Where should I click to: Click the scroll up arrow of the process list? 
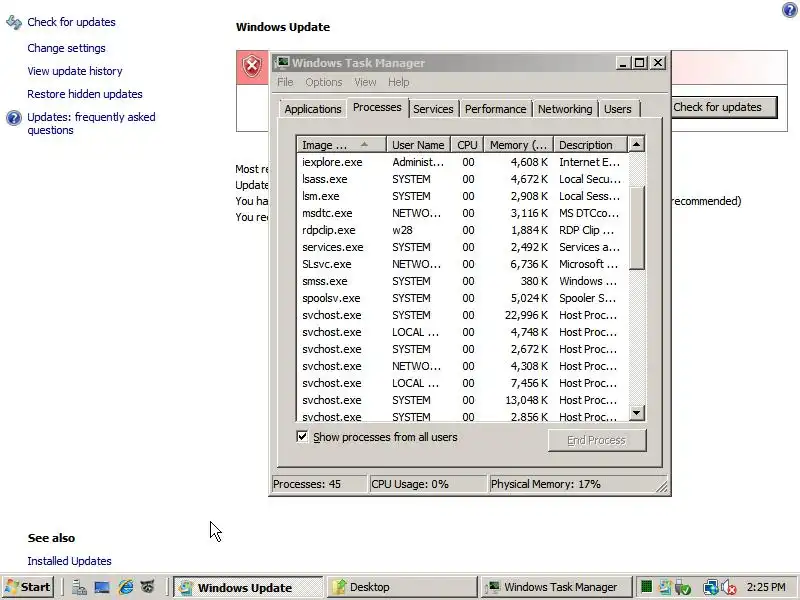click(x=636, y=144)
